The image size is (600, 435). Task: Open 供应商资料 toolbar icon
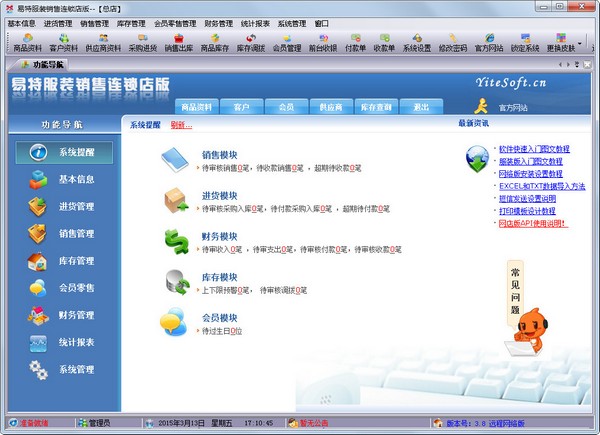pyautogui.click(x=103, y=42)
